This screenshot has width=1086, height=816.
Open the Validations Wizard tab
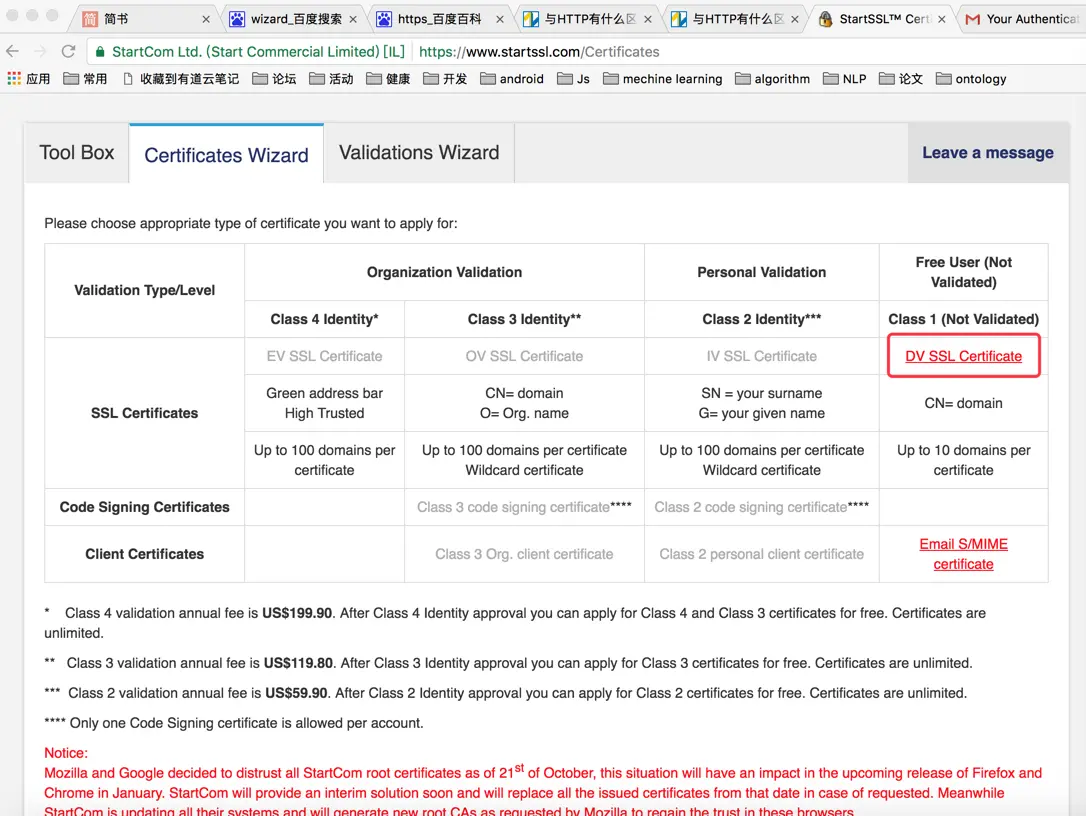pyautogui.click(x=419, y=152)
